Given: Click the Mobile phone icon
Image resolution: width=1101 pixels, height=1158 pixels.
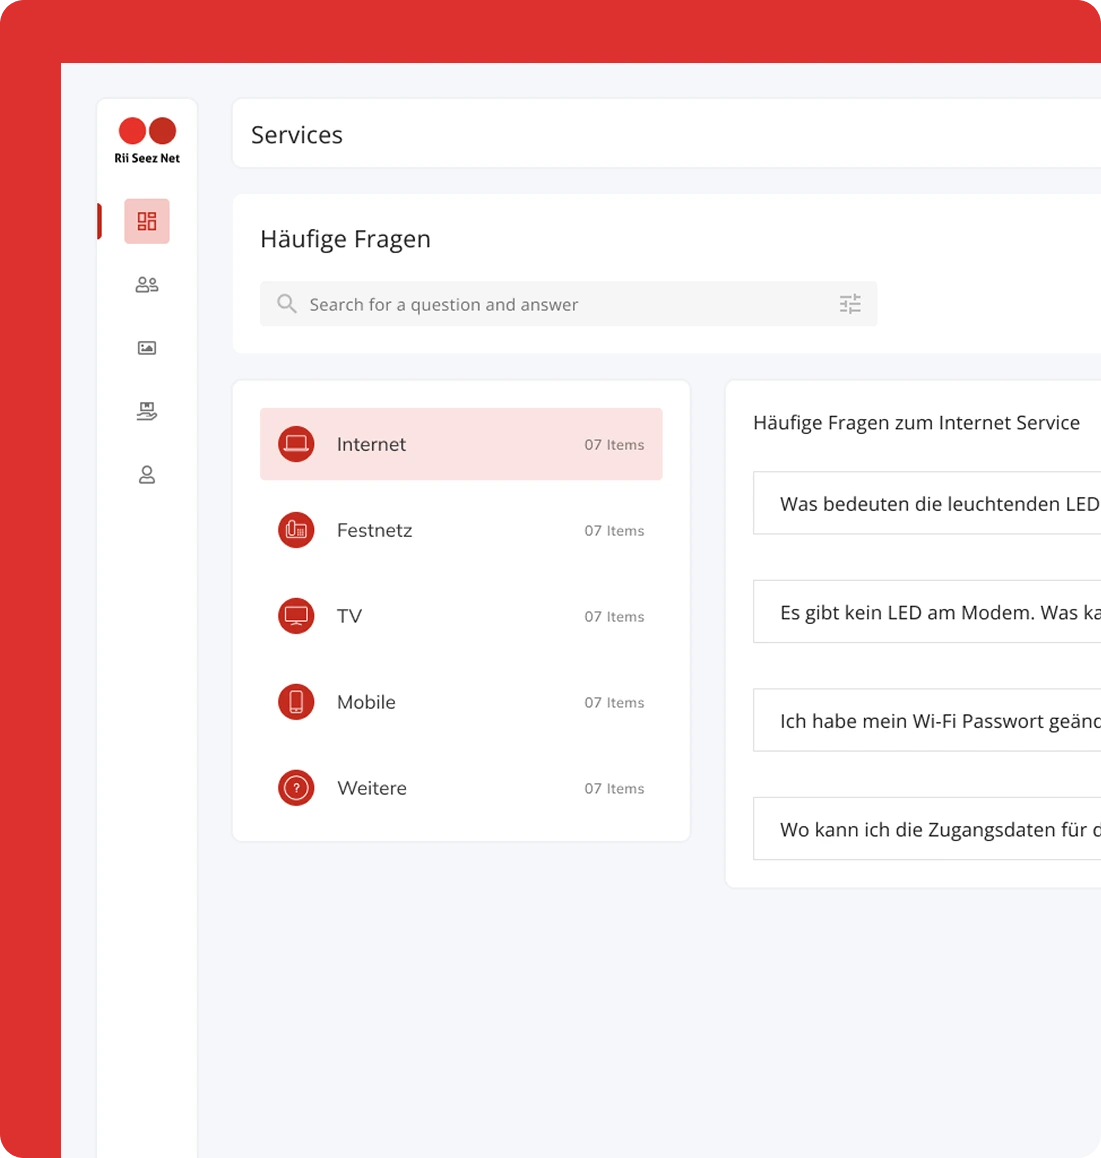Looking at the screenshot, I should click(x=296, y=702).
